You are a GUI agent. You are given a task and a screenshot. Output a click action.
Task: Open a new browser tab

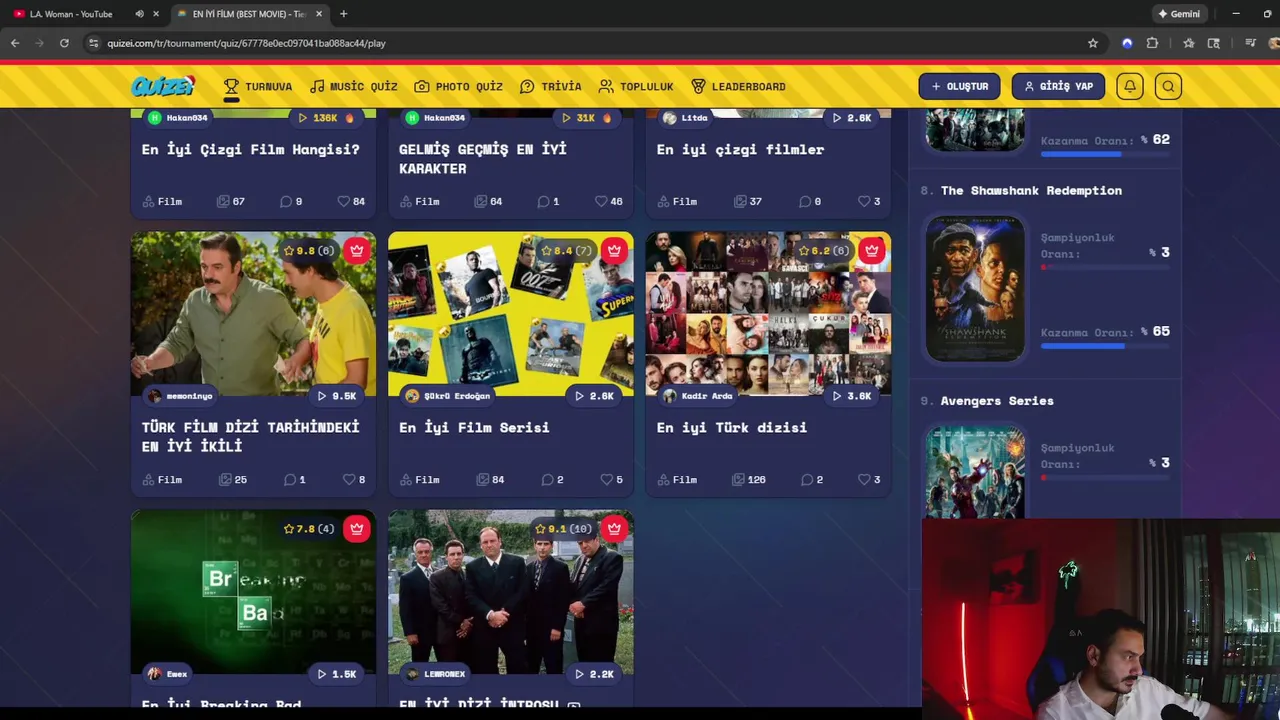[x=344, y=14]
